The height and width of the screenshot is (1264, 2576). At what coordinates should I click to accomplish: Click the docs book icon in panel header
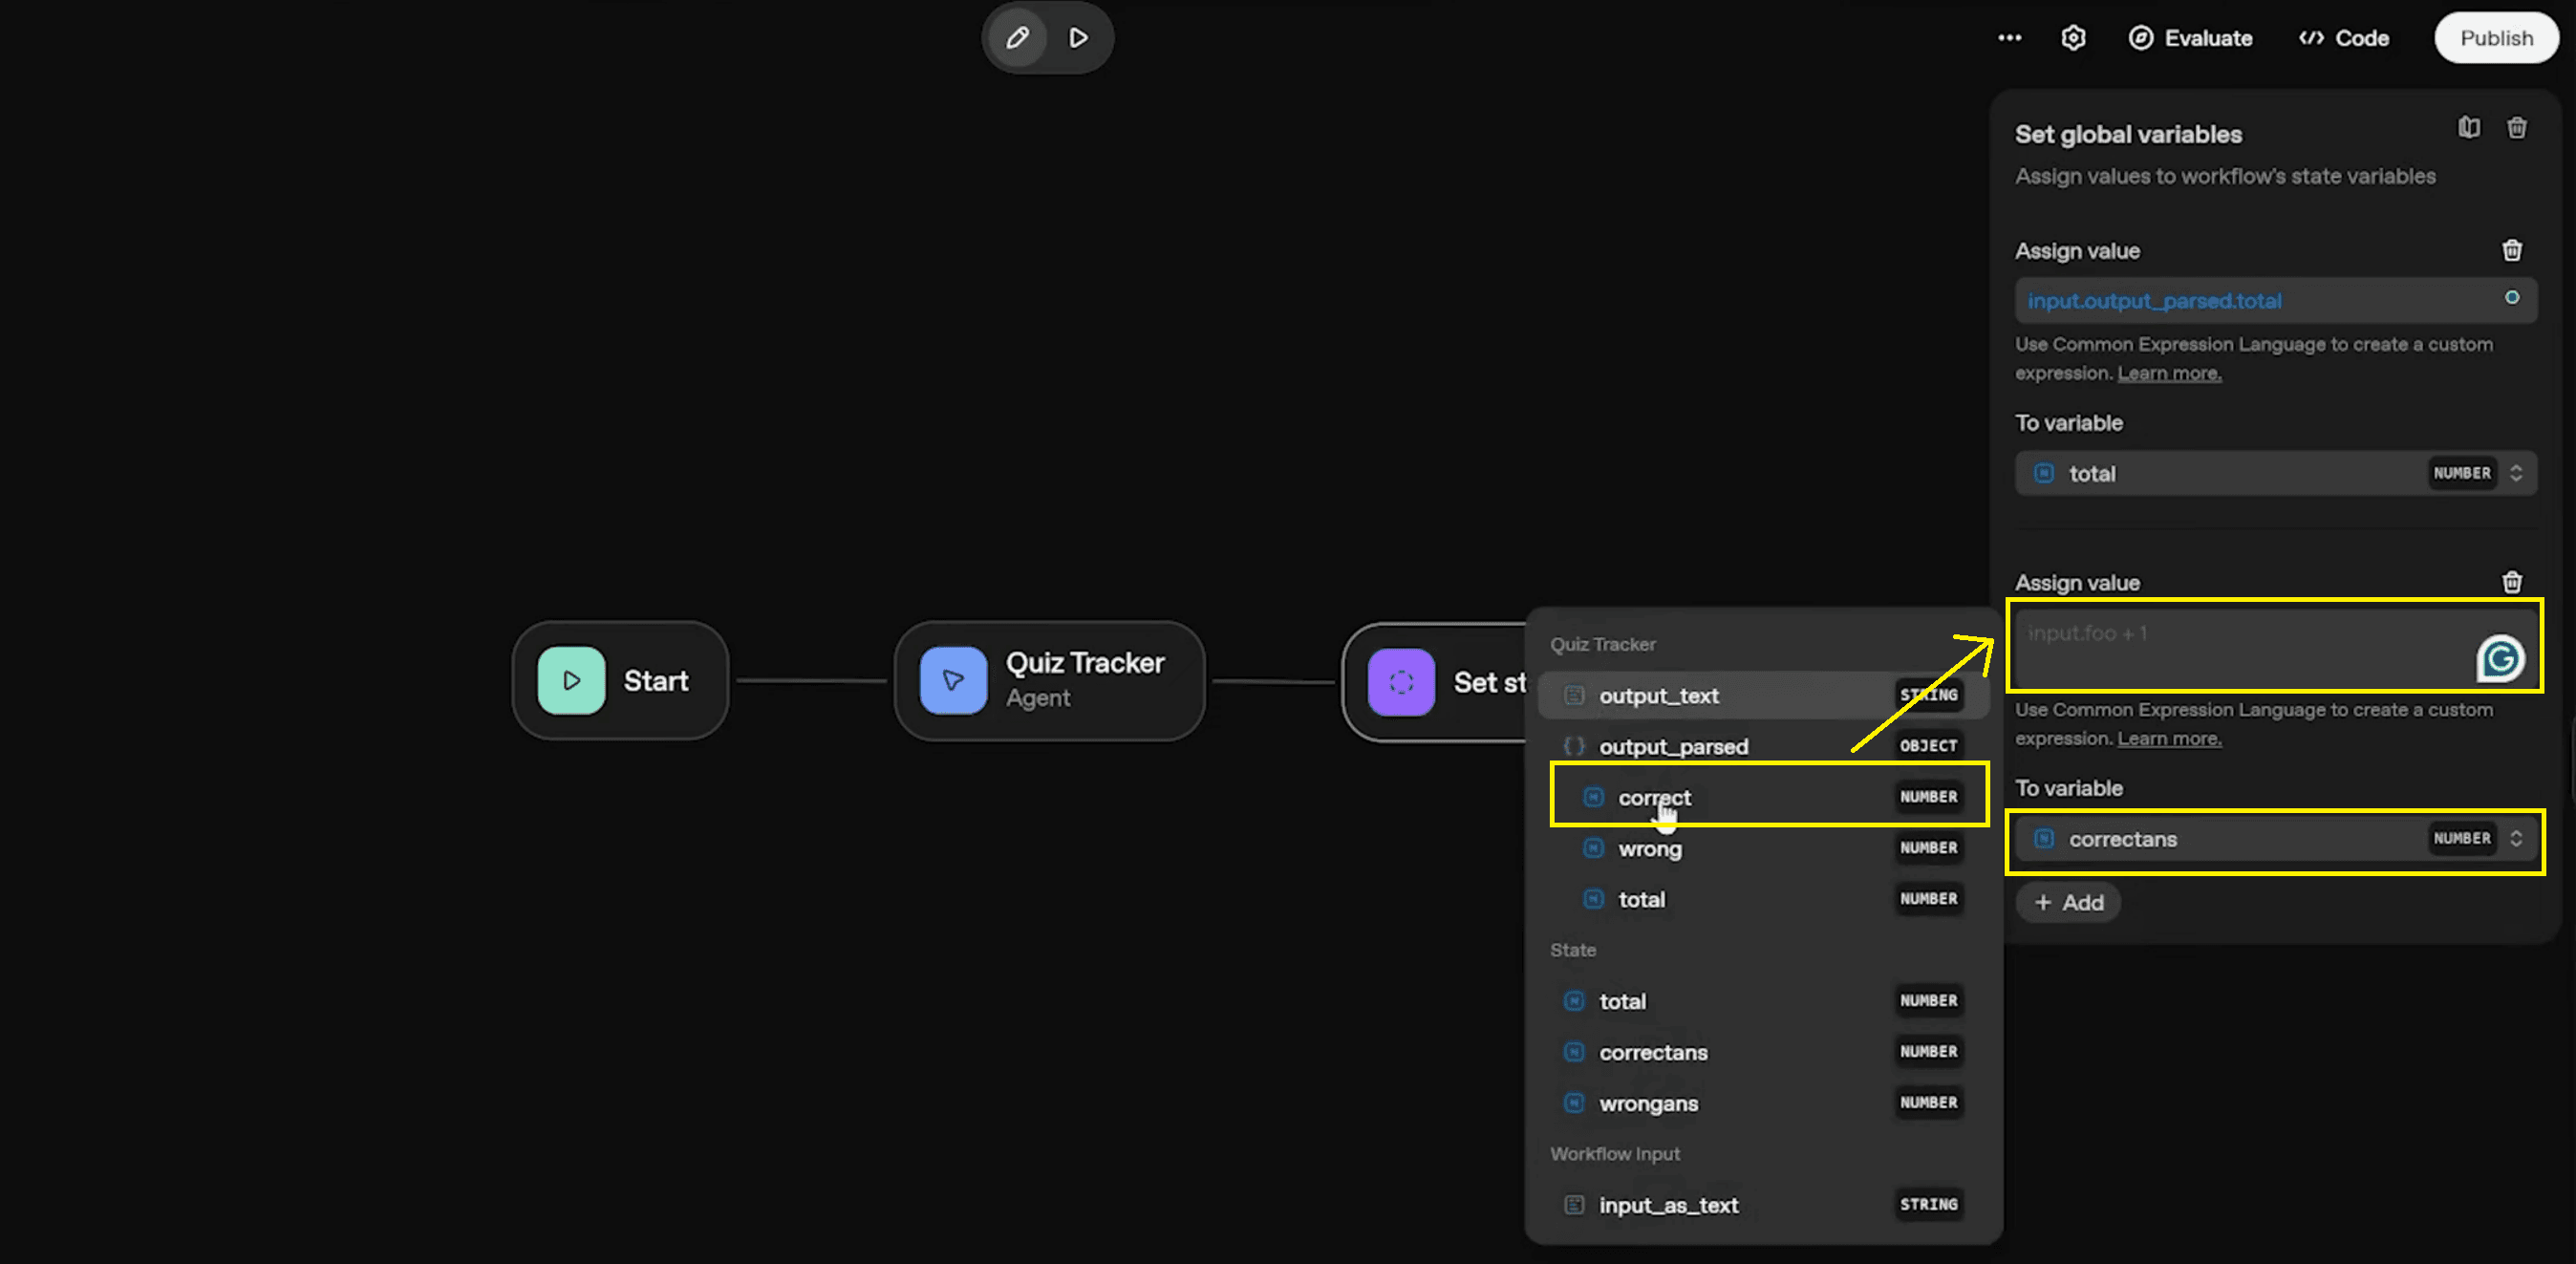coord(2468,128)
